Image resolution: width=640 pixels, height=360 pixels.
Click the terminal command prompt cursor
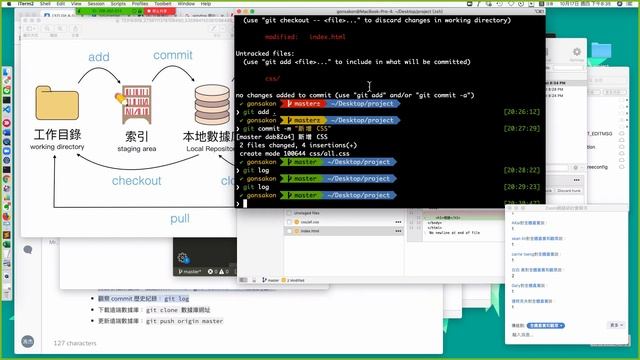click(x=245, y=204)
